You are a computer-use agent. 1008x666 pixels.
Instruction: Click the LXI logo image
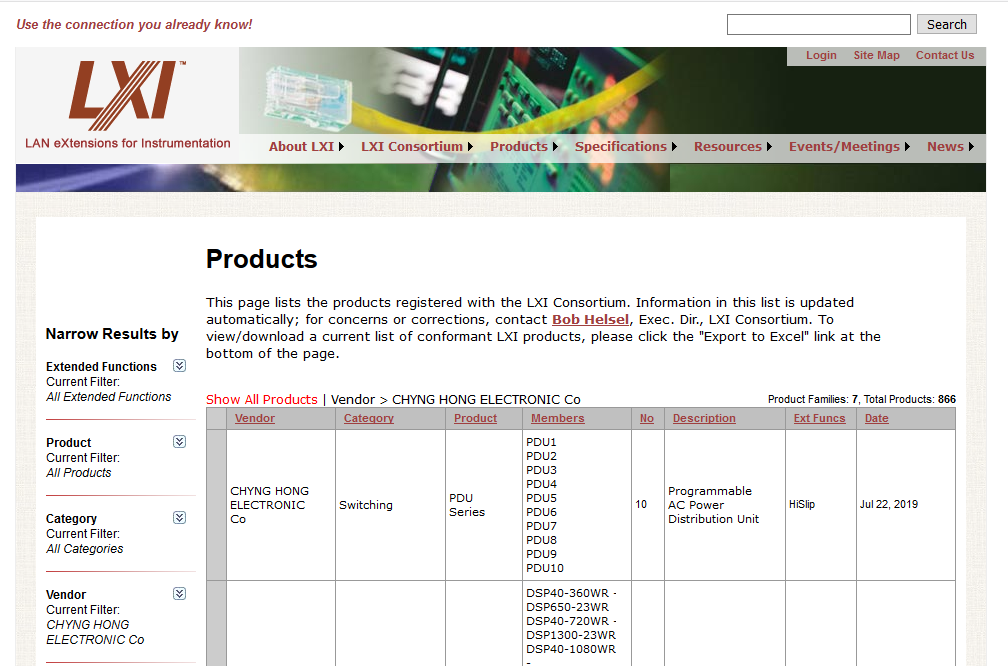tap(127, 104)
